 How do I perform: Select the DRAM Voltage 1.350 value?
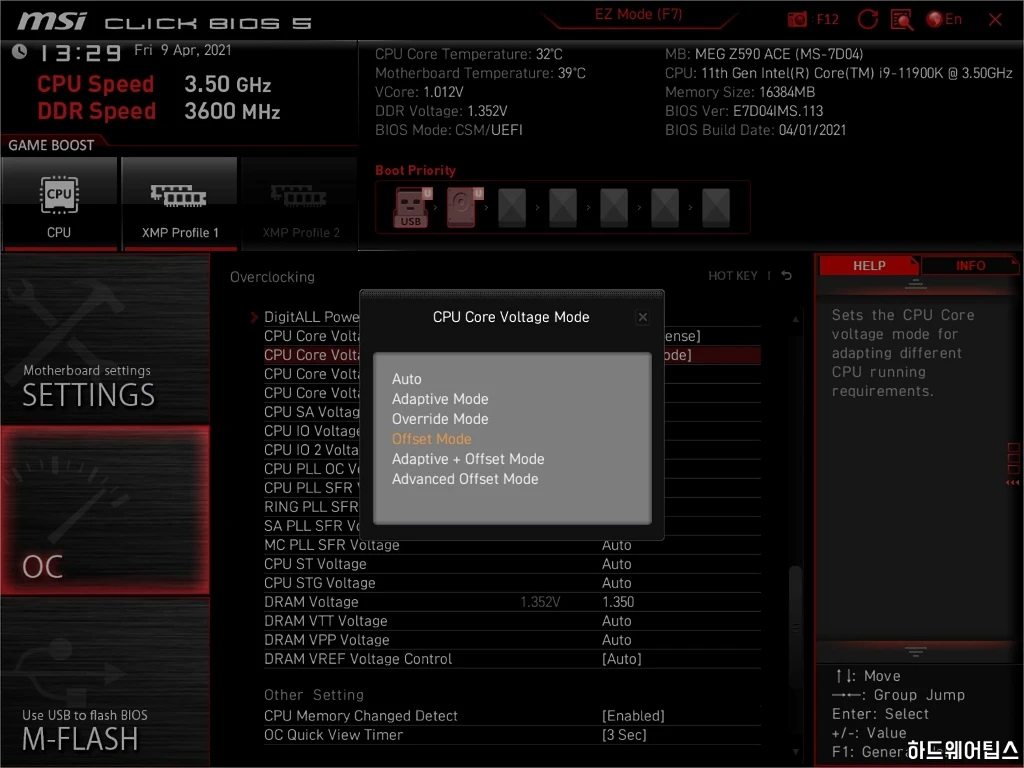point(618,602)
